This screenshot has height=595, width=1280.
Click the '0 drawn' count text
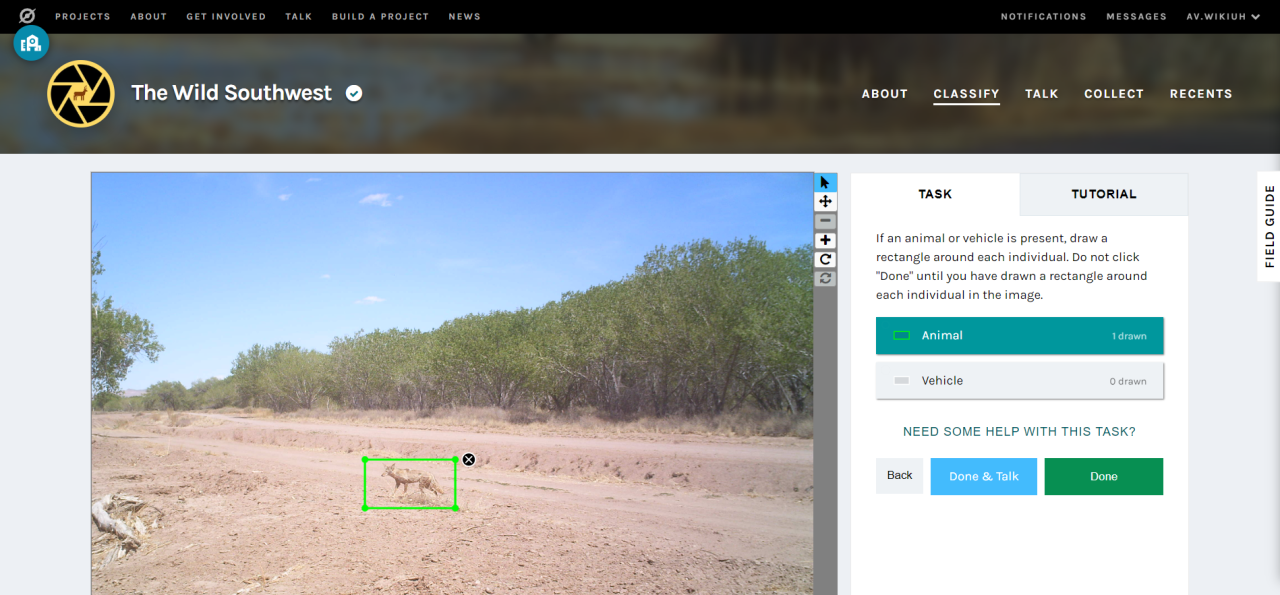(x=1128, y=382)
